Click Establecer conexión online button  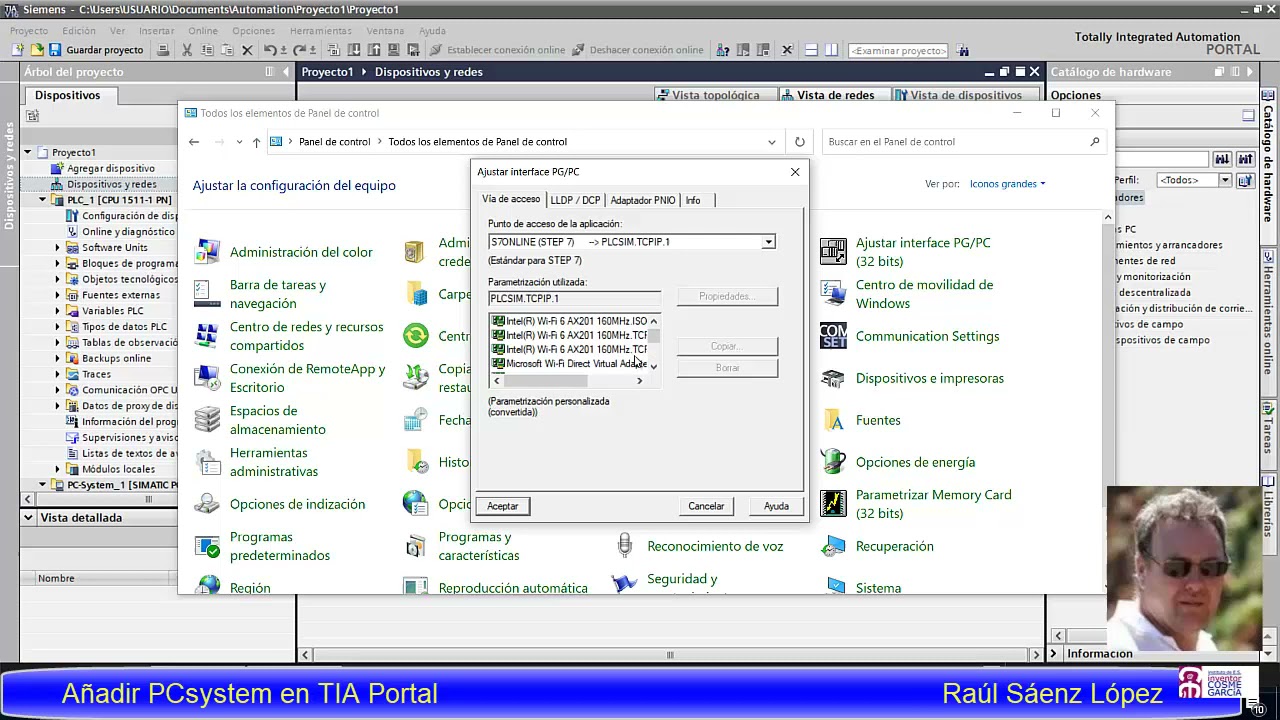coord(497,50)
